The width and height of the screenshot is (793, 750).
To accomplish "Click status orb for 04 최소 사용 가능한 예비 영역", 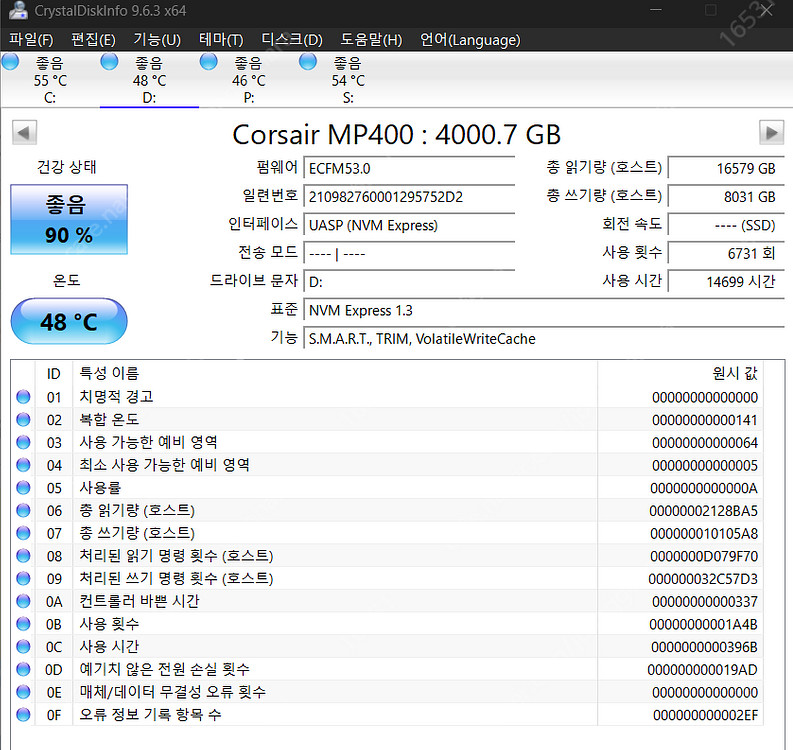I will [23, 465].
